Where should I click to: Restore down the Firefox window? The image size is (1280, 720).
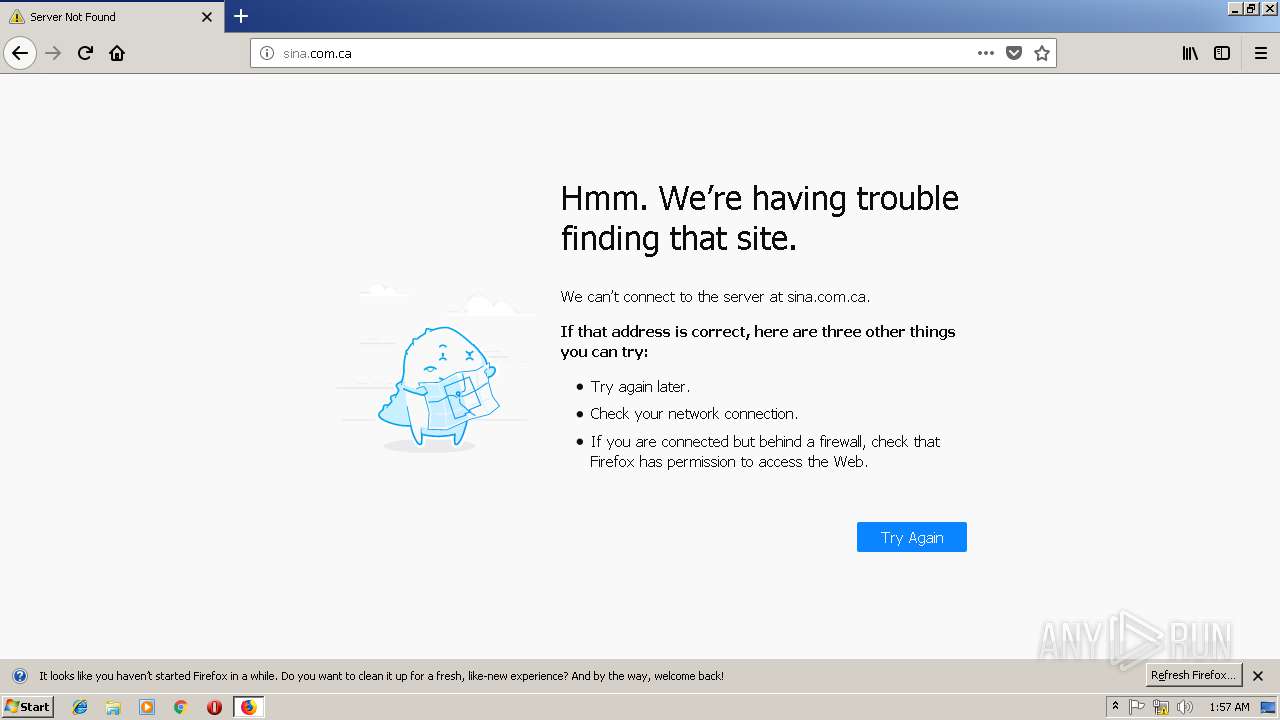click(1252, 8)
